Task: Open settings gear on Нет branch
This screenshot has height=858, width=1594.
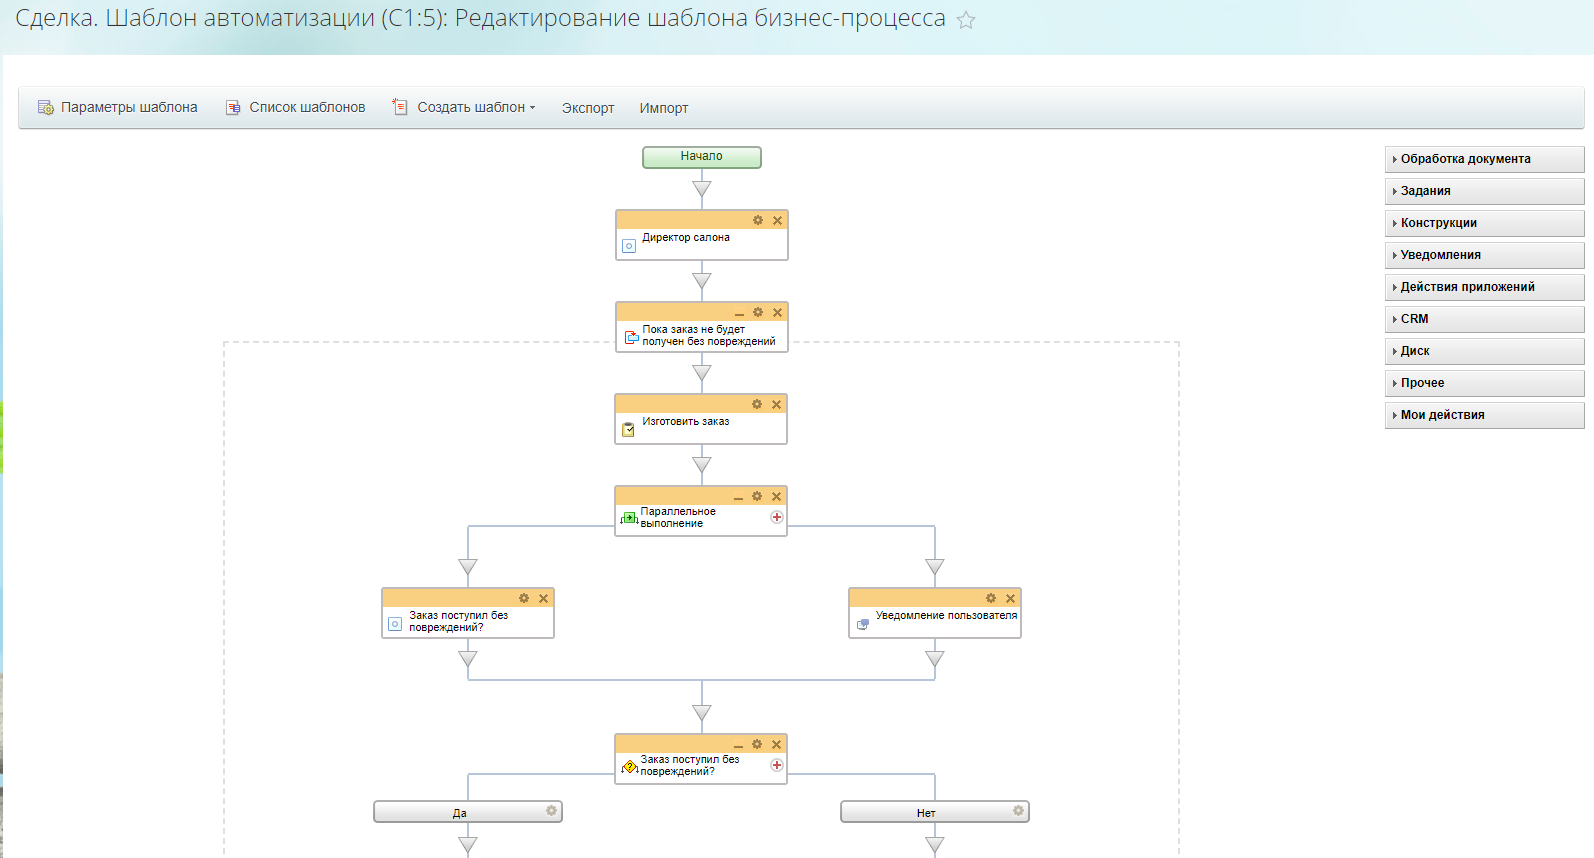Action: coord(1018,811)
